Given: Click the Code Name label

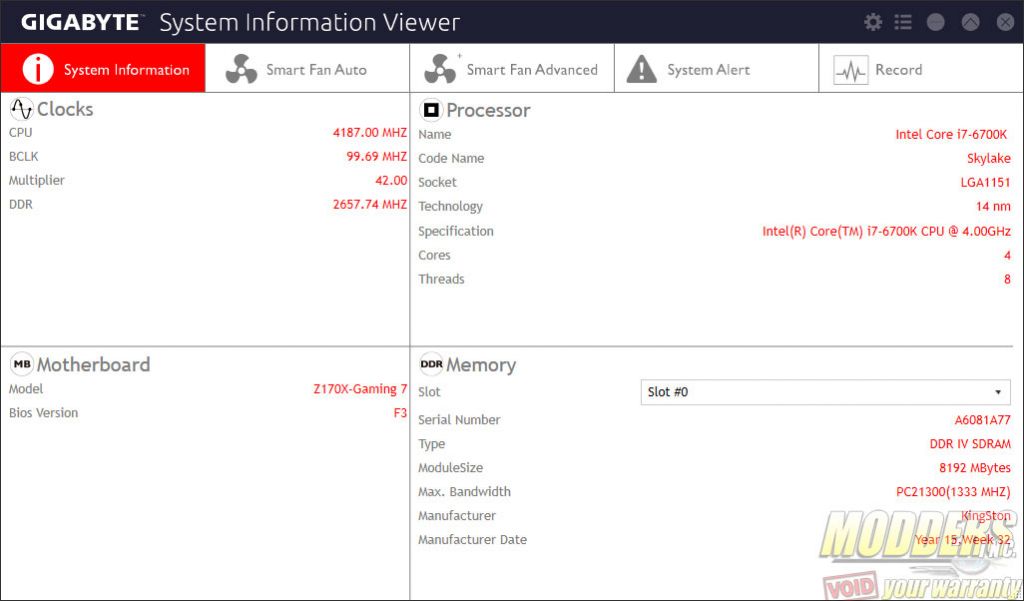Looking at the screenshot, I should coord(451,159).
